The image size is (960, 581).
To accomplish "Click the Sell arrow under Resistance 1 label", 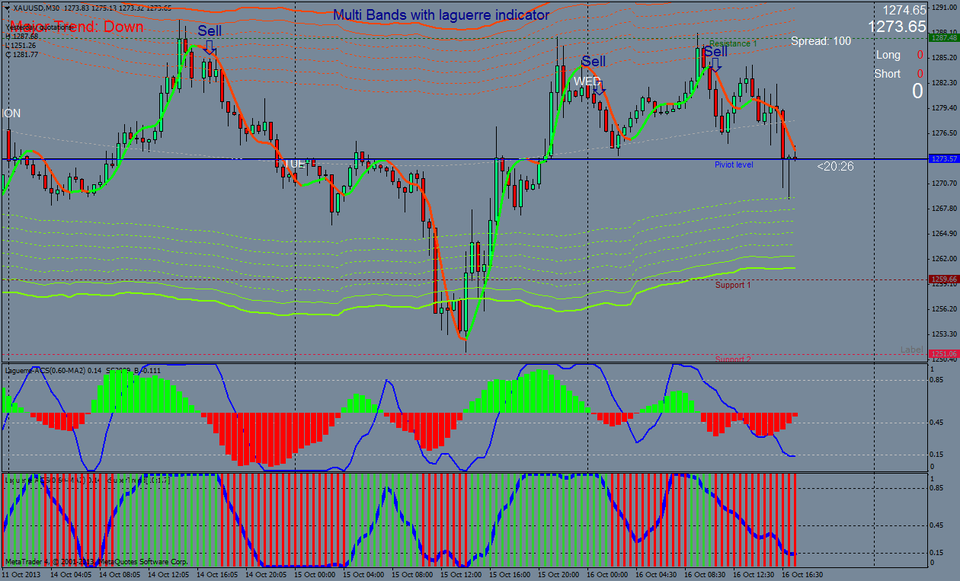I will click(714, 65).
